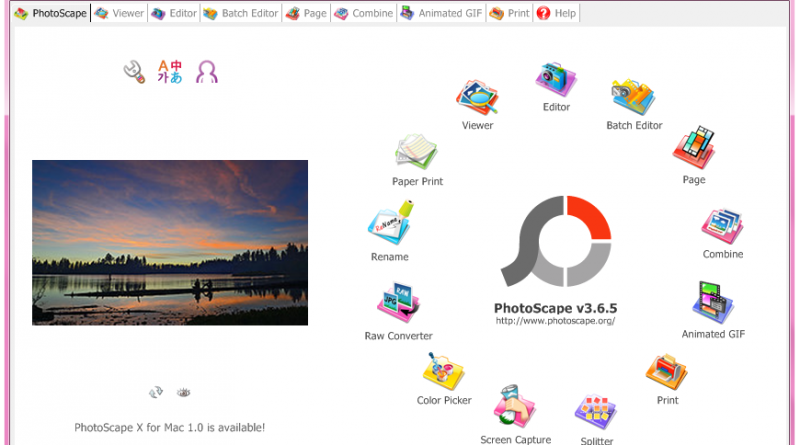Screen dimensions: 800x445
Task: Open the Viewer icon in the circle
Action: [x=477, y=100]
